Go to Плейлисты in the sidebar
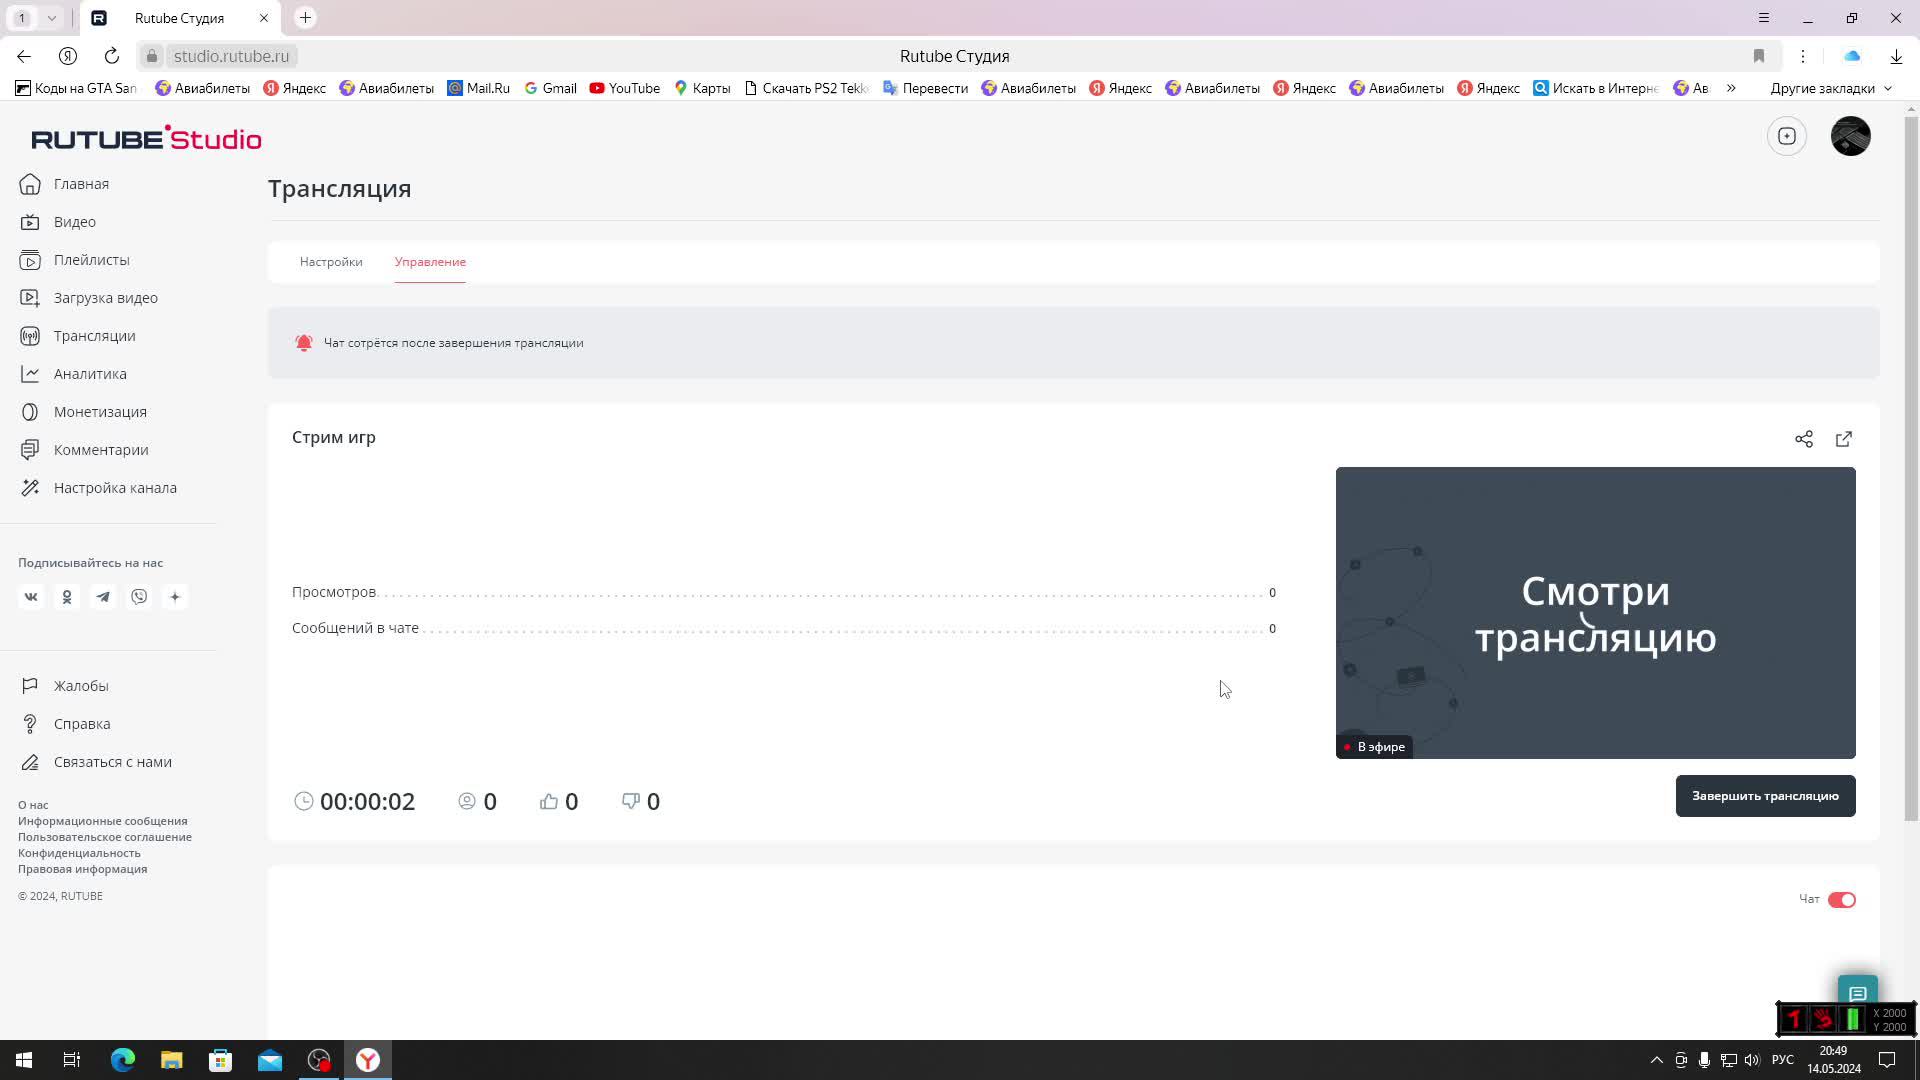 [75, 260]
